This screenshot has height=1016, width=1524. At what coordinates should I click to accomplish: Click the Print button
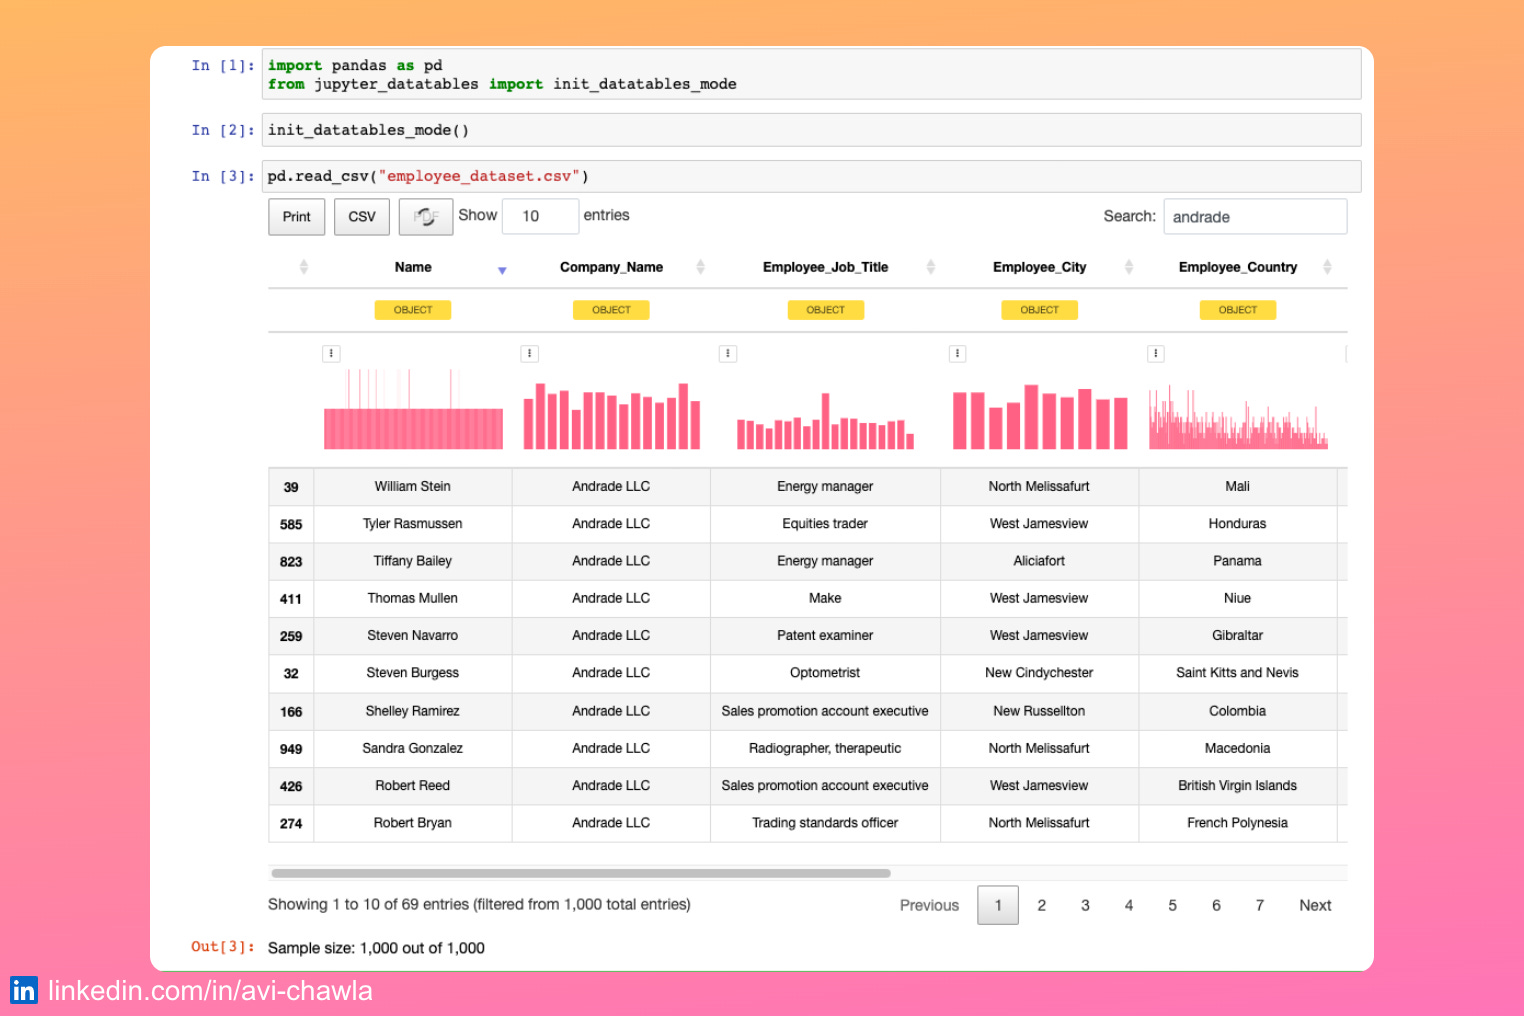point(296,216)
